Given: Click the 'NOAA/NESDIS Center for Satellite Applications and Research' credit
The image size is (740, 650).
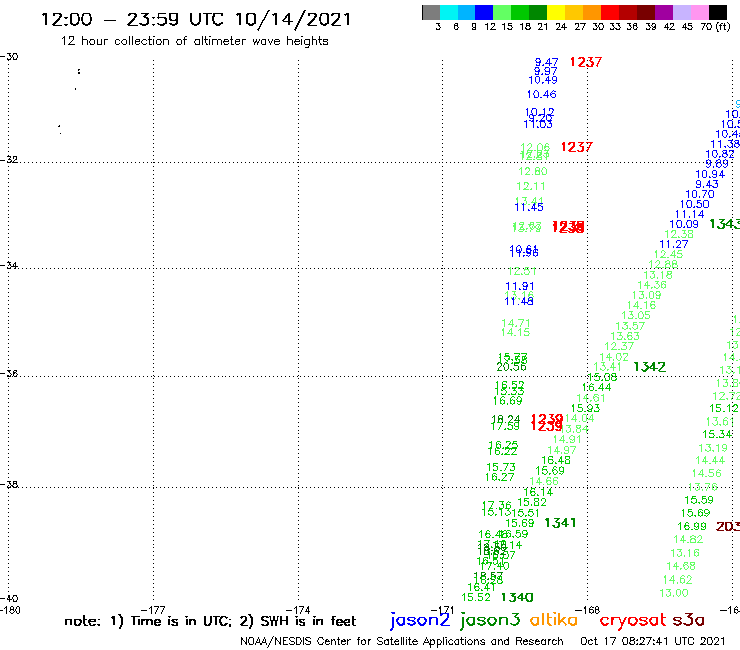Looking at the screenshot, I should [402, 642].
